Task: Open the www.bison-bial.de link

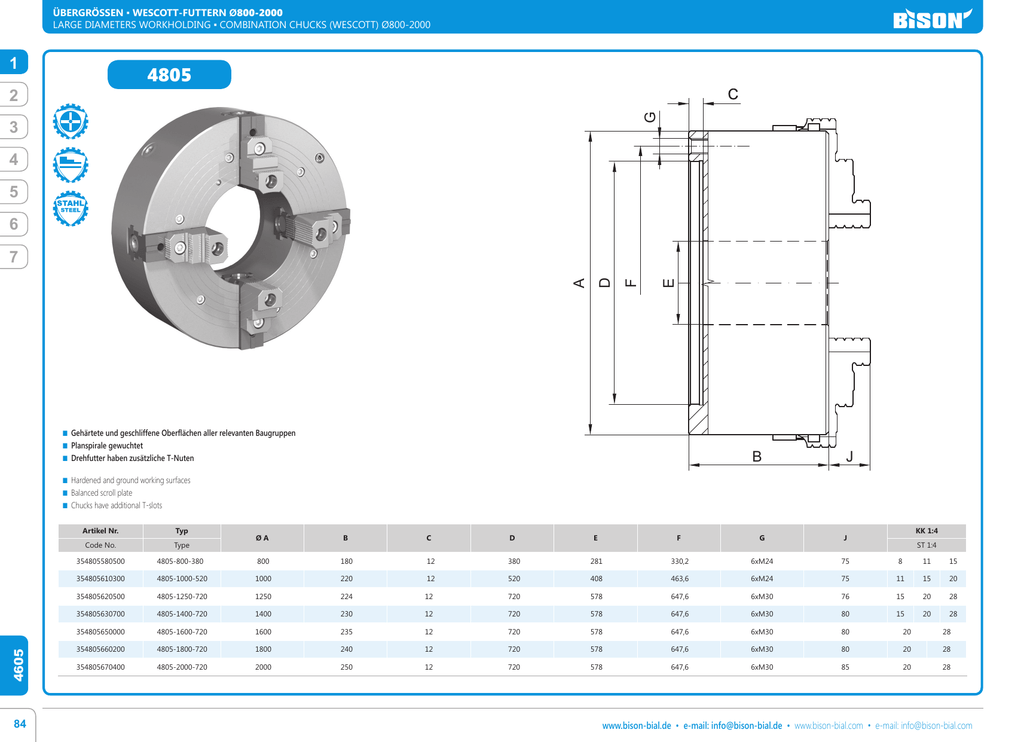Action: pos(636,726)
